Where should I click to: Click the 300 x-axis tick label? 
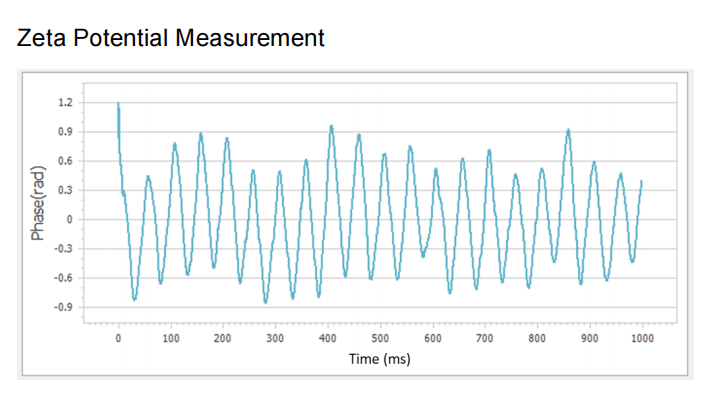pos(275,338)
